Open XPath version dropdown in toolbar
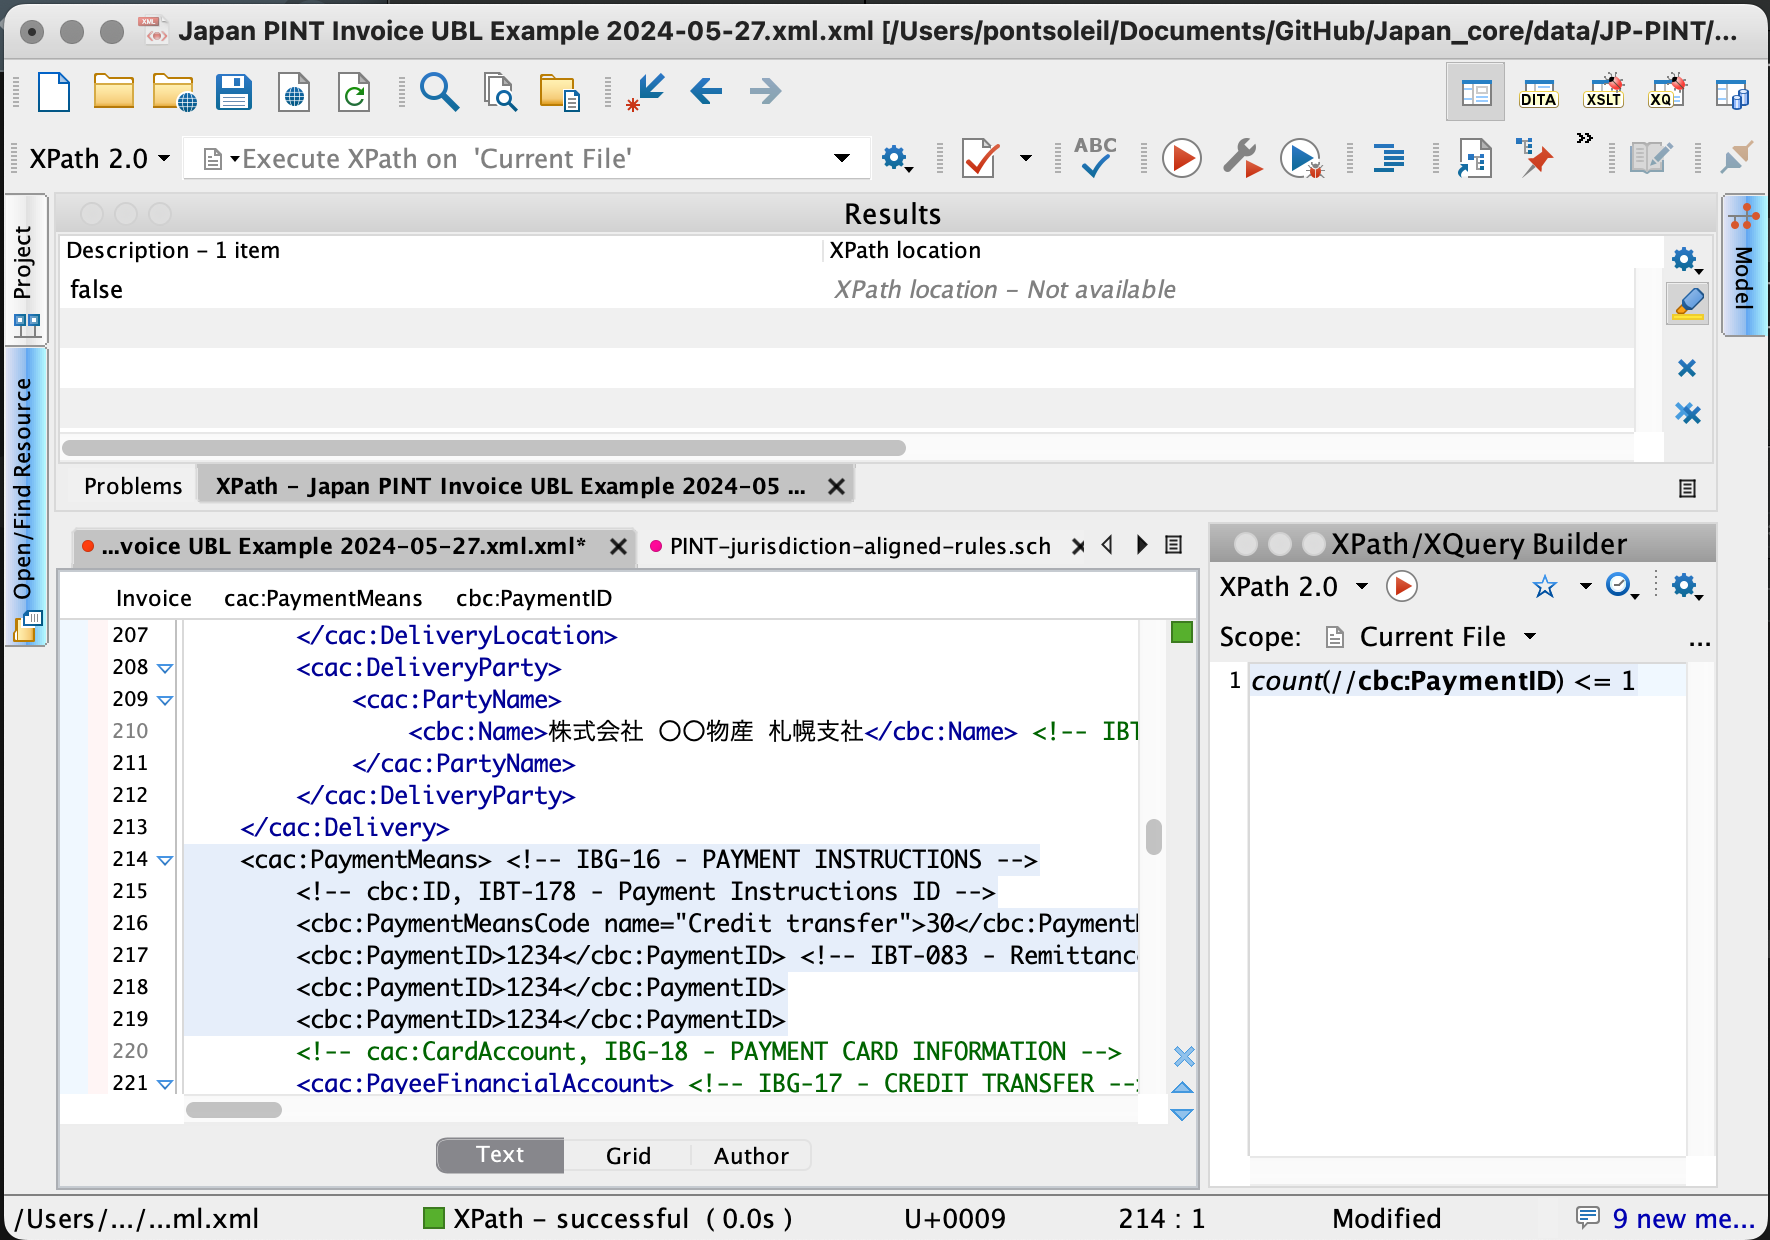 (99, 158)
